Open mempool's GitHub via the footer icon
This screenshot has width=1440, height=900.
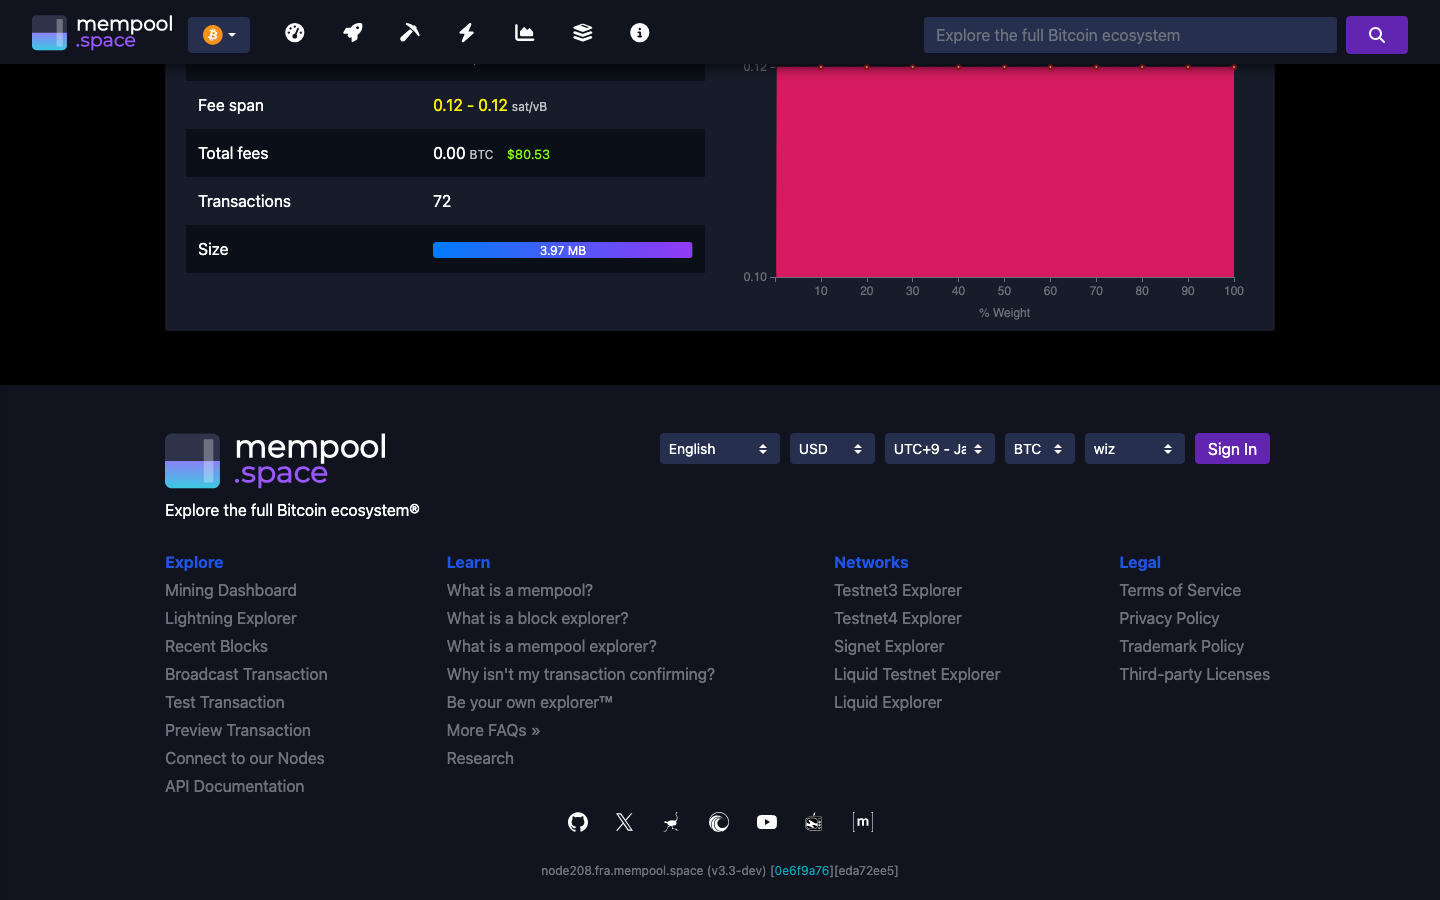(577, 822)
